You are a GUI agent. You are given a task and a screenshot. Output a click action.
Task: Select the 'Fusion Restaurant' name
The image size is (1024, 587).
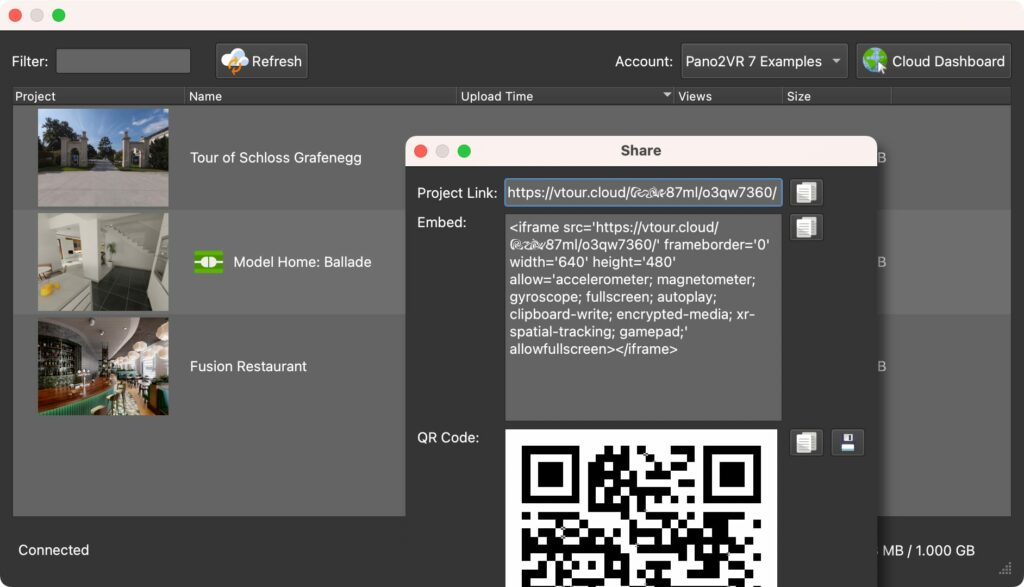(x=248, y=366)
